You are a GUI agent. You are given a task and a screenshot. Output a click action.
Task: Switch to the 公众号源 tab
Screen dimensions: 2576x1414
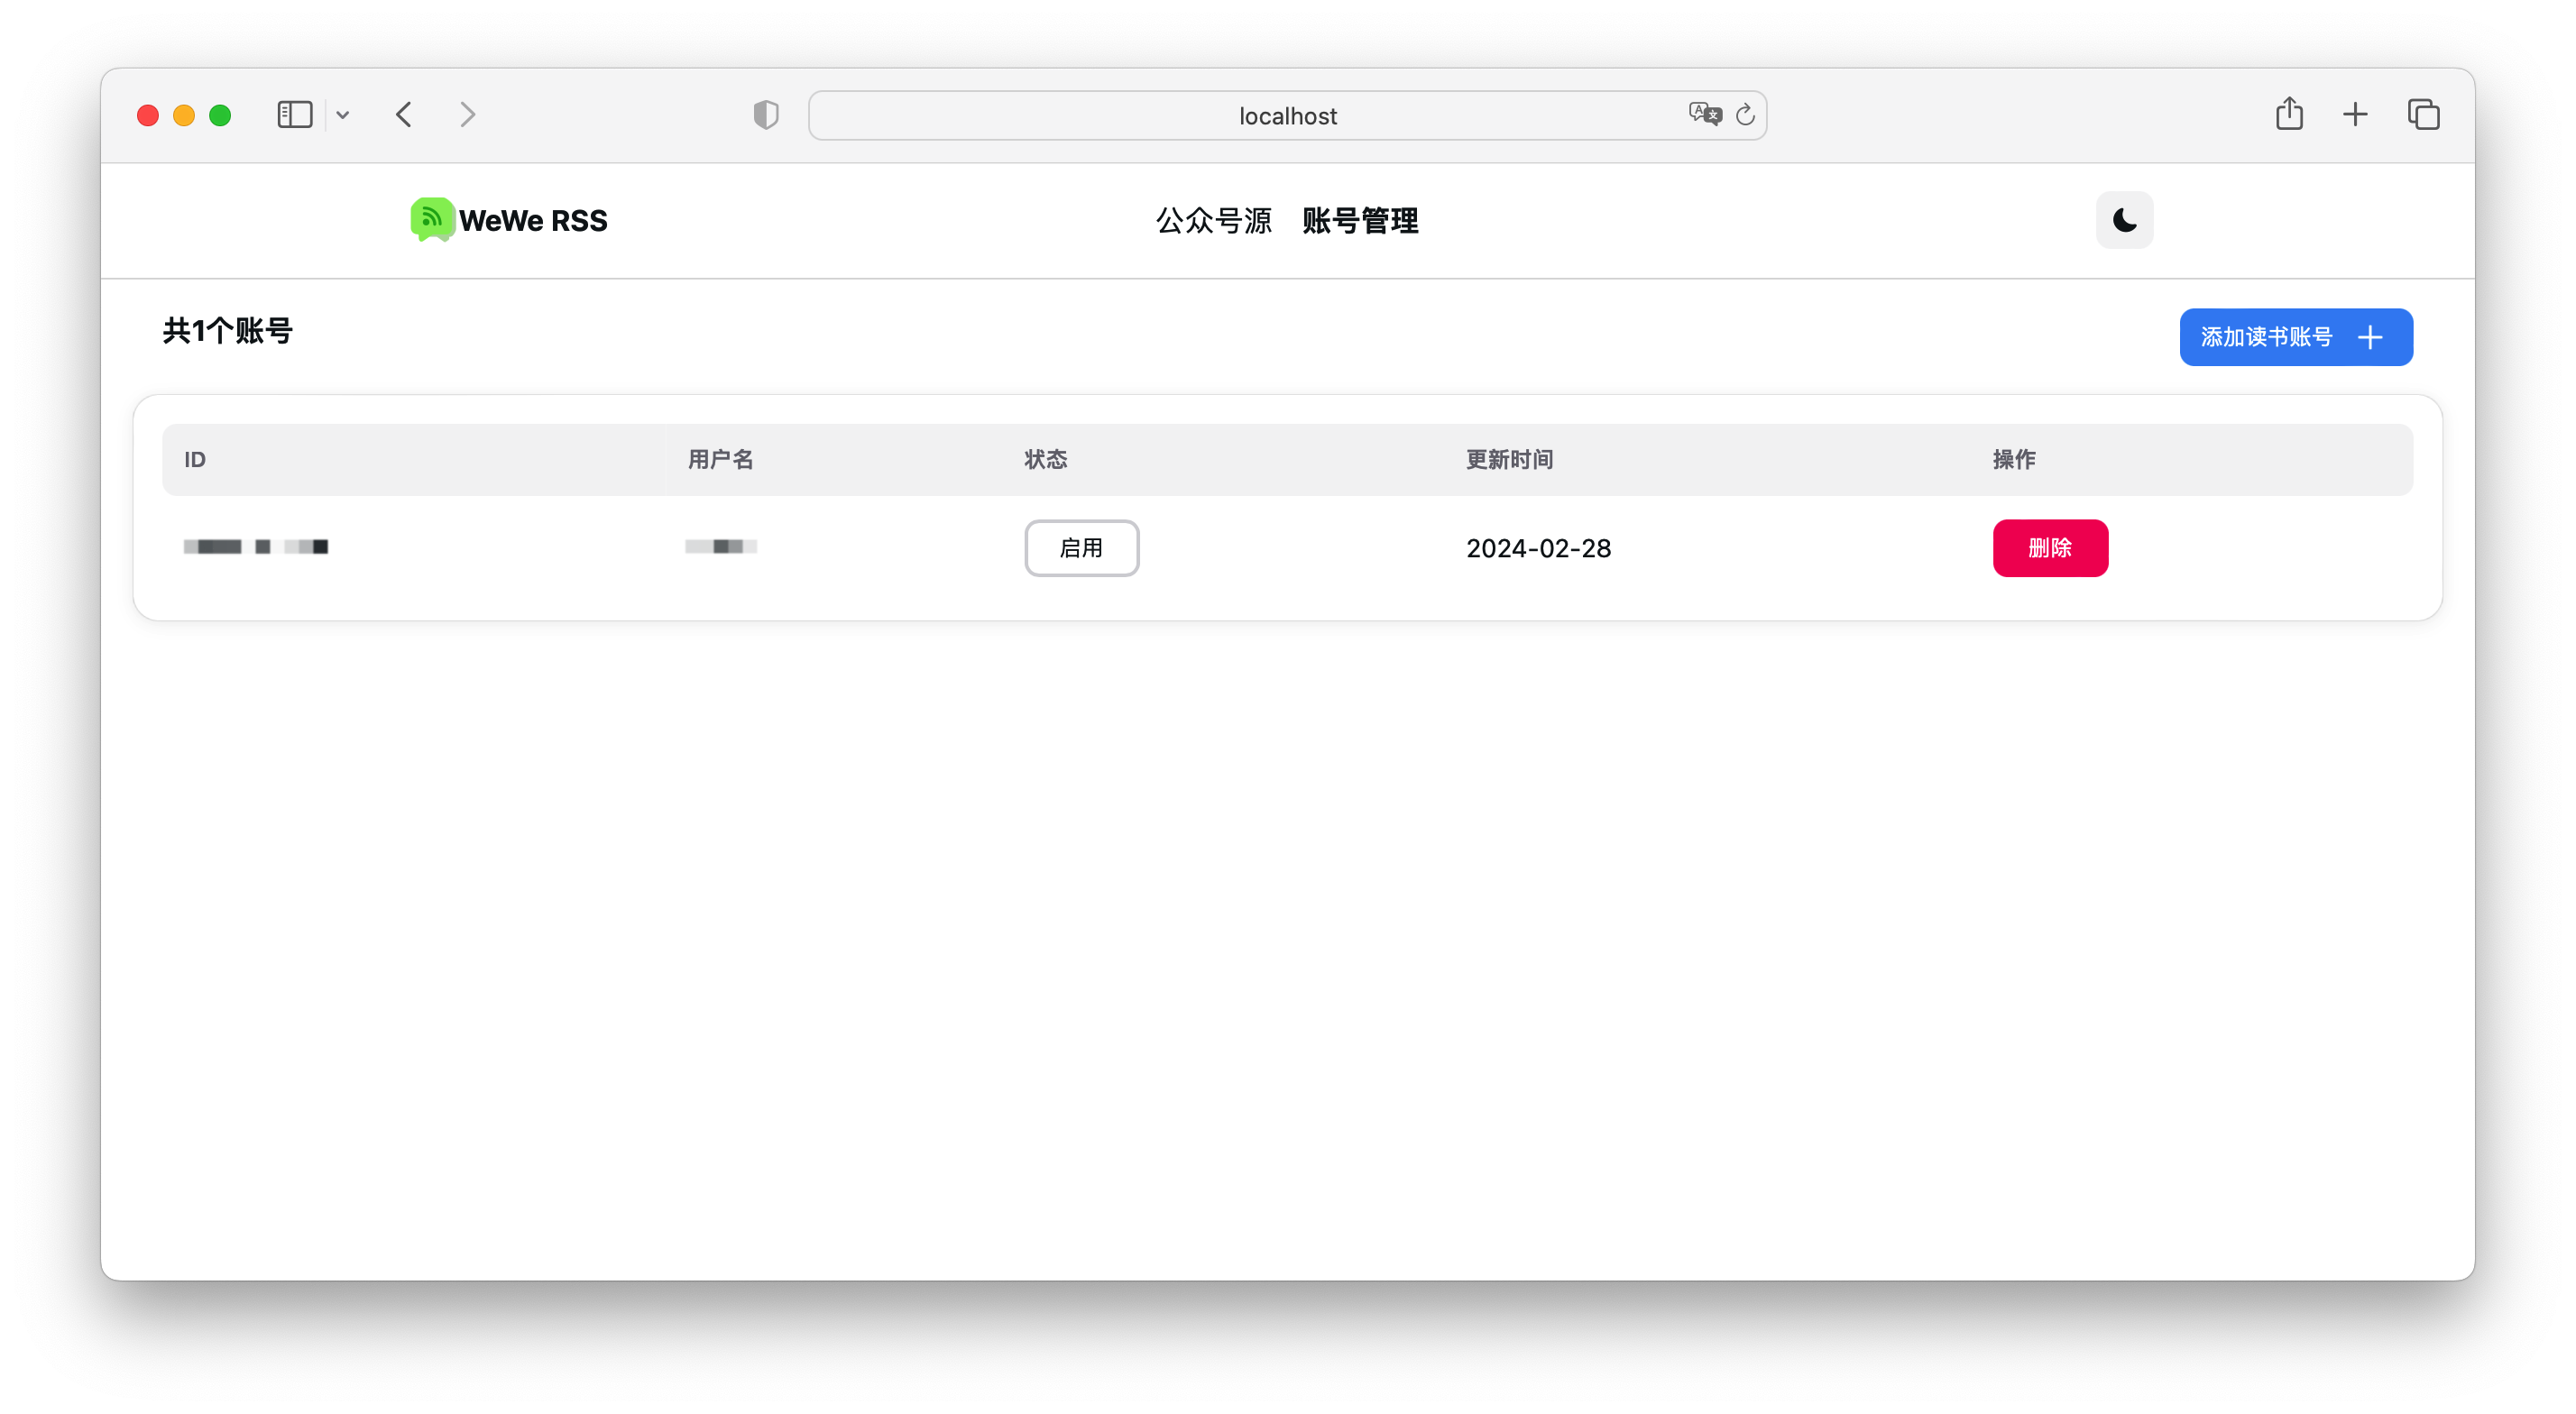pyautogui.click(x=1213, y=221)
